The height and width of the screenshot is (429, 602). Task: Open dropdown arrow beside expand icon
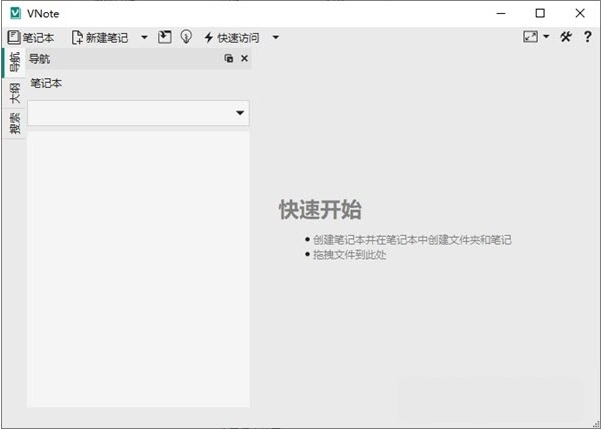pyautogui.click(x=546, y=37)
